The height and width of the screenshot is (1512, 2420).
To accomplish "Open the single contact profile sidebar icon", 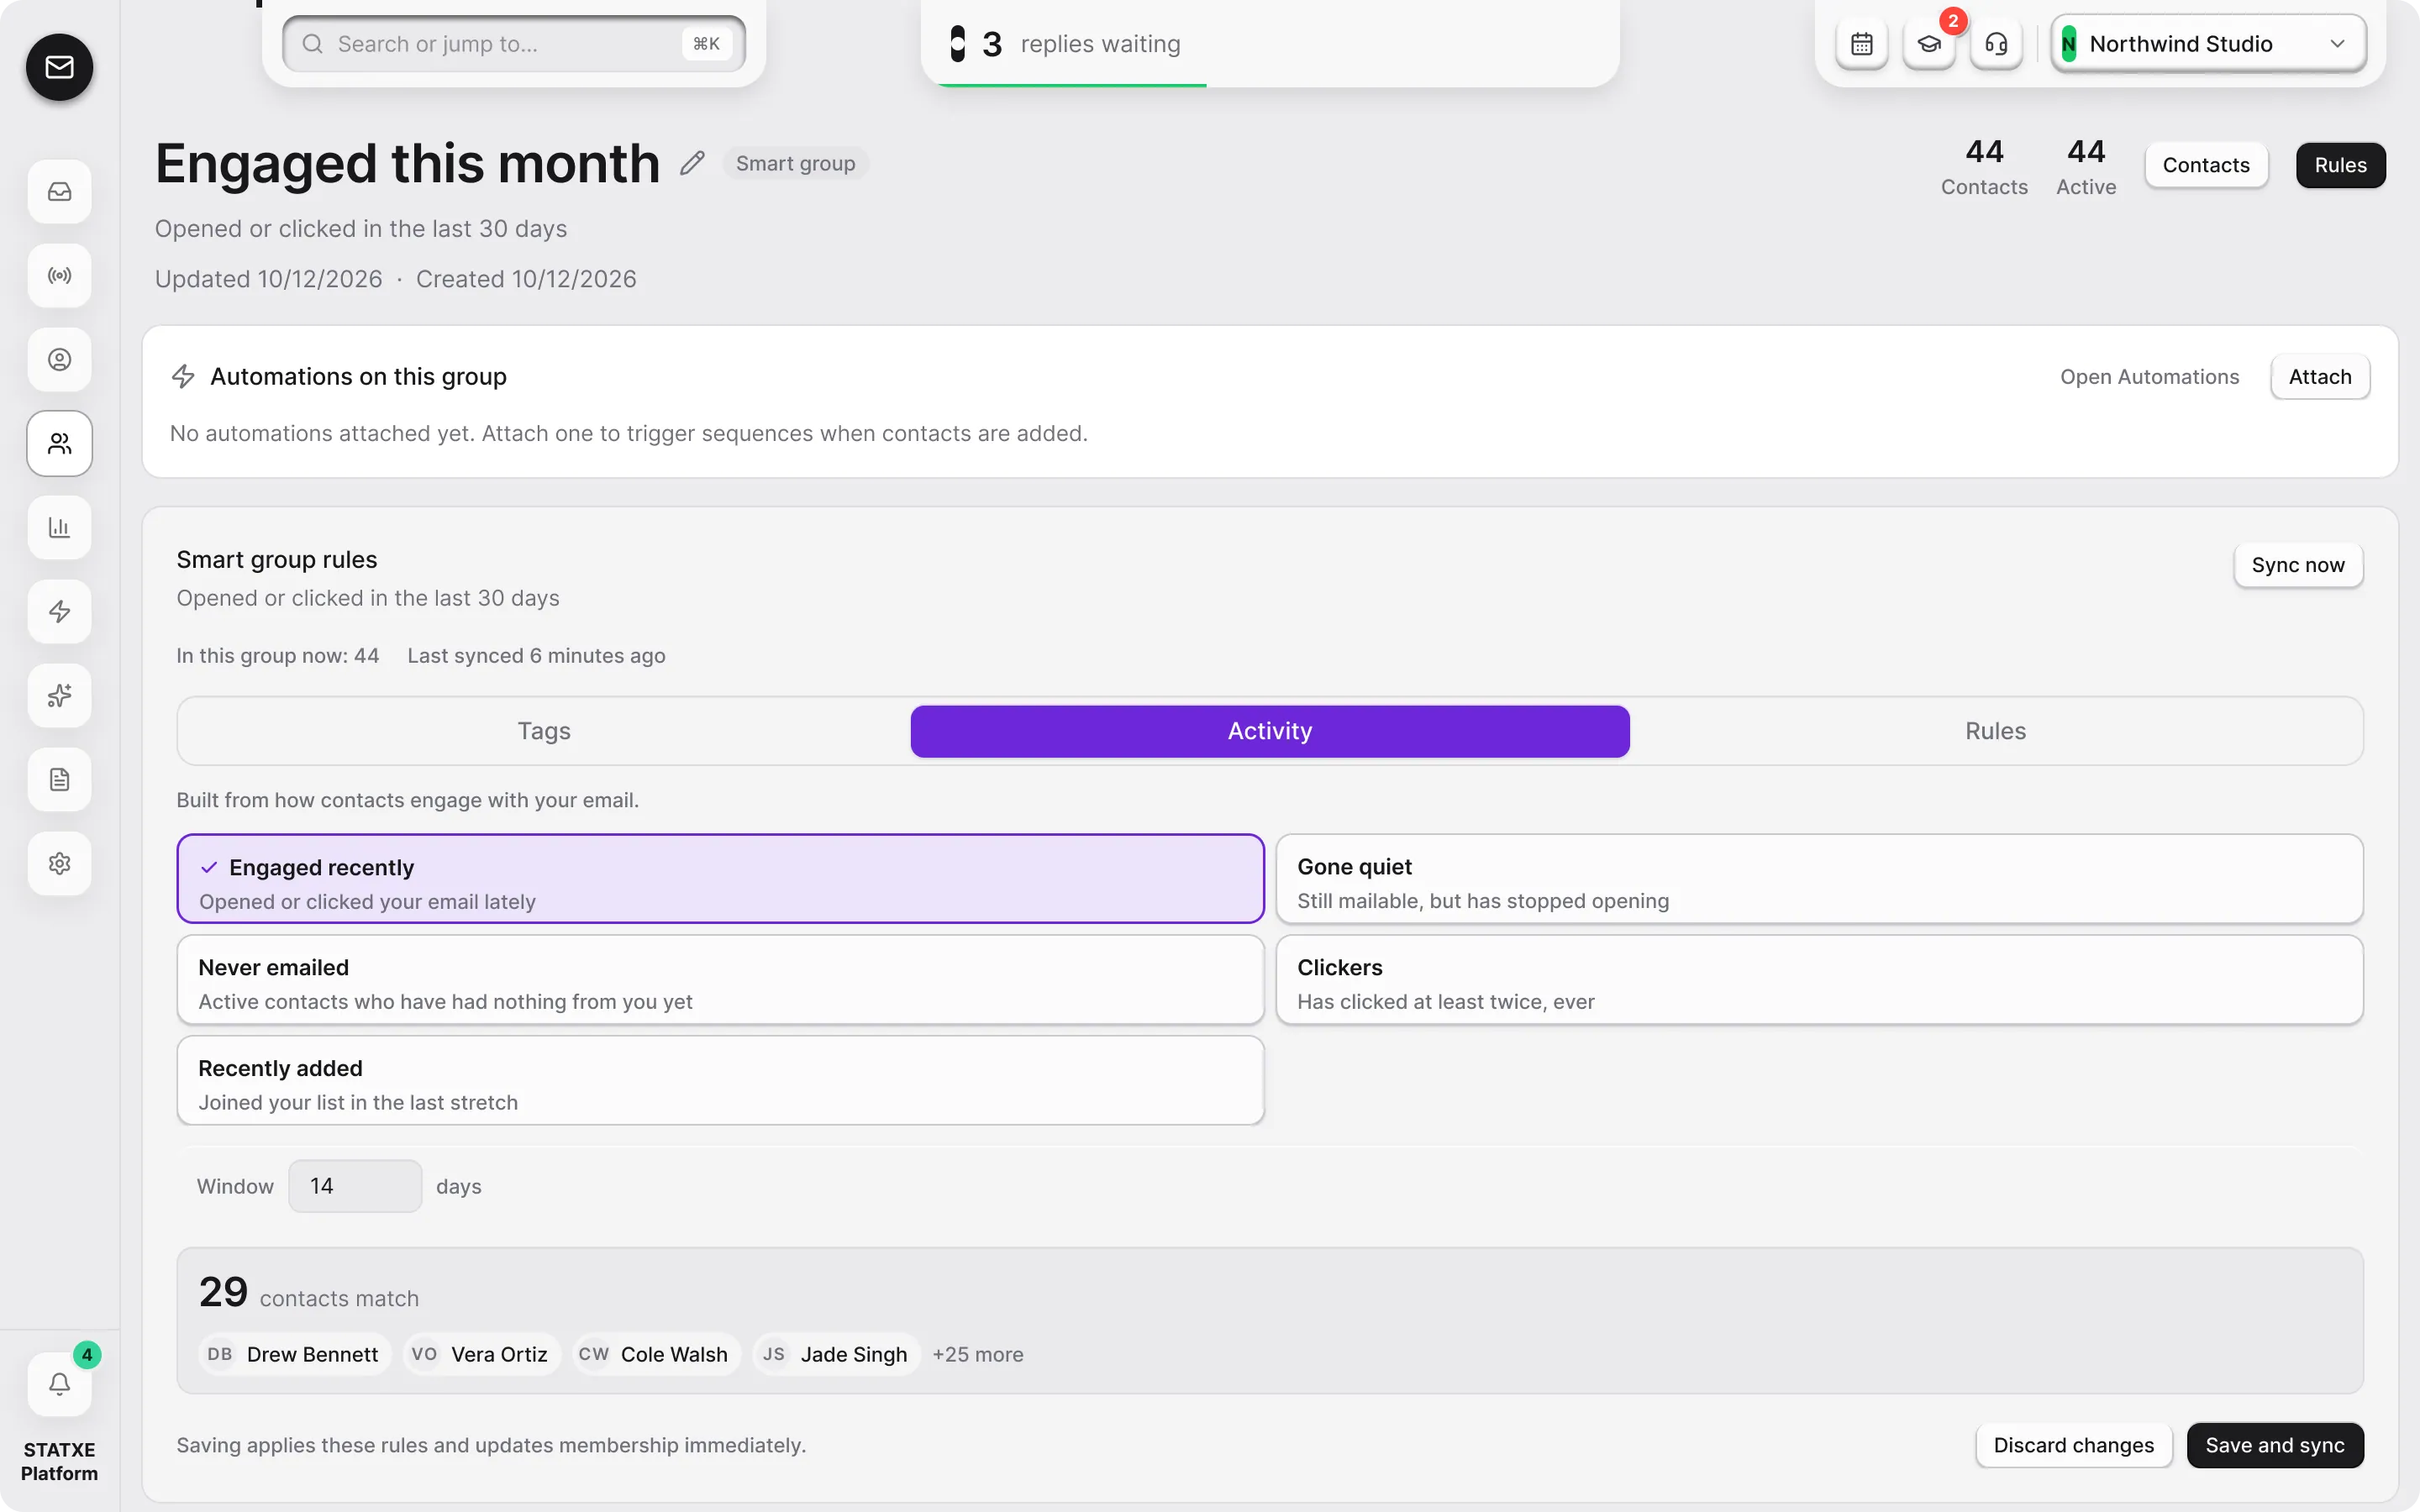I will [59, 359].
